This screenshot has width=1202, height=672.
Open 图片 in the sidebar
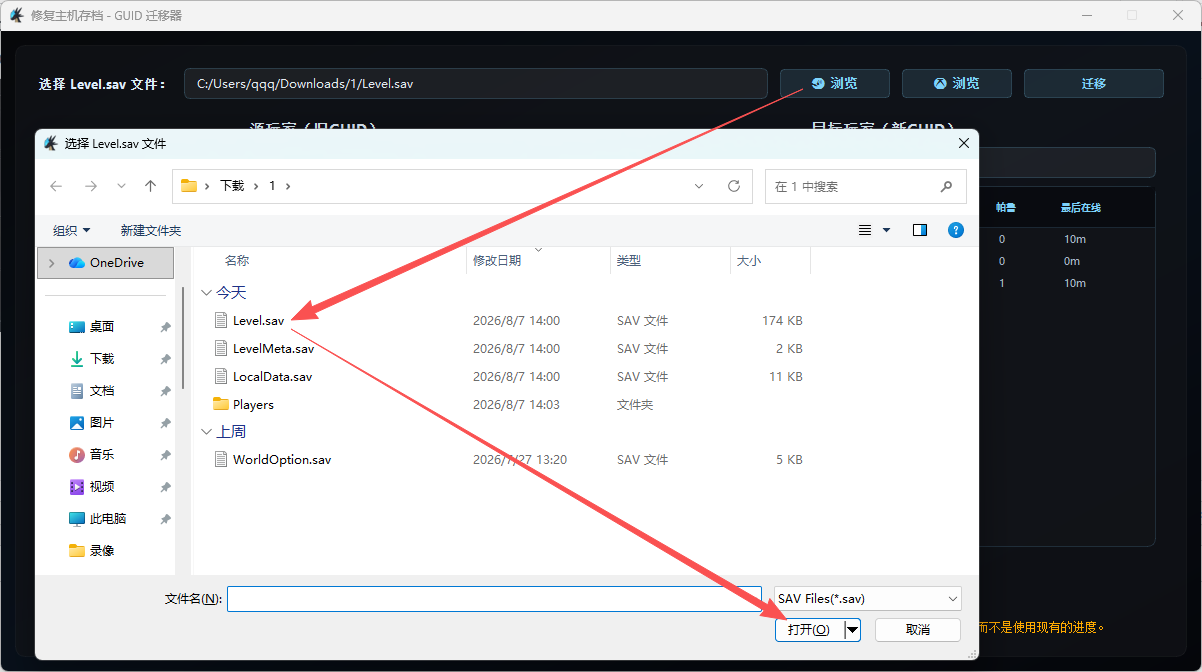pos(102,423)
